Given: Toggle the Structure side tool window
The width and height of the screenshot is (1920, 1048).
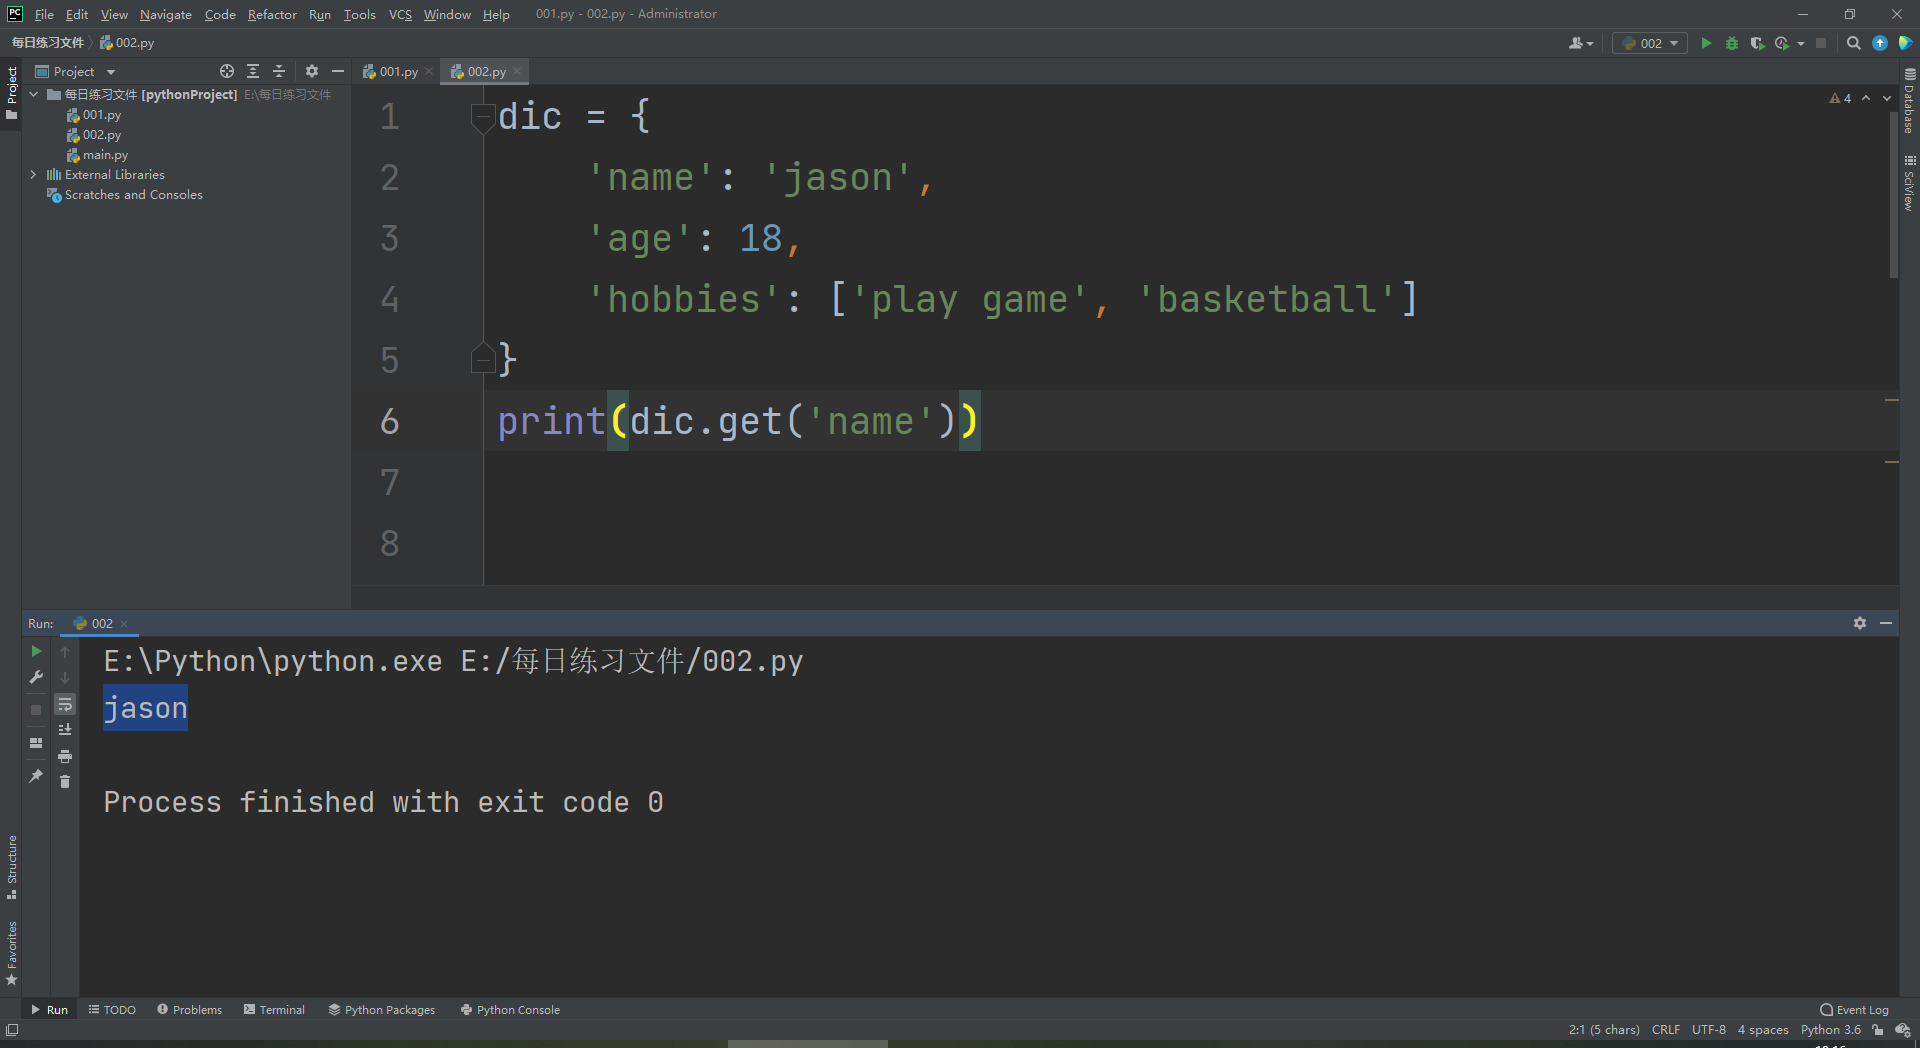Looking at the screenshot, I should click(12, 866).
